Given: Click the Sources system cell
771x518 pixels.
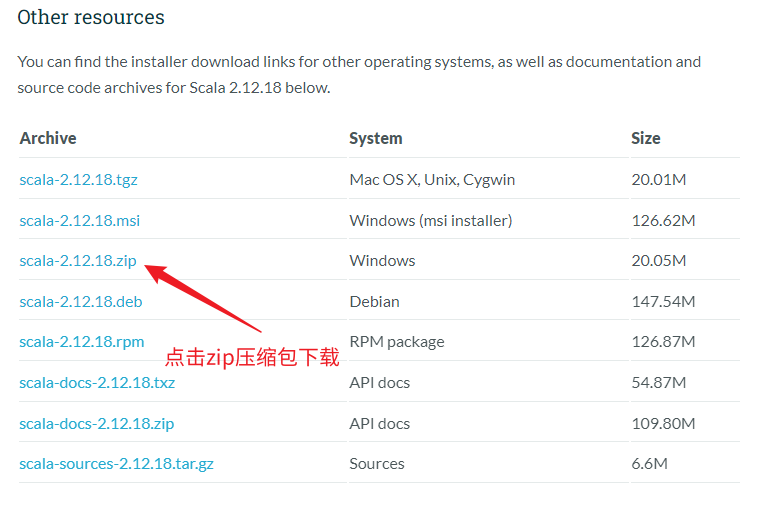Looking at the screenshot, I should [x=376, y=464].
